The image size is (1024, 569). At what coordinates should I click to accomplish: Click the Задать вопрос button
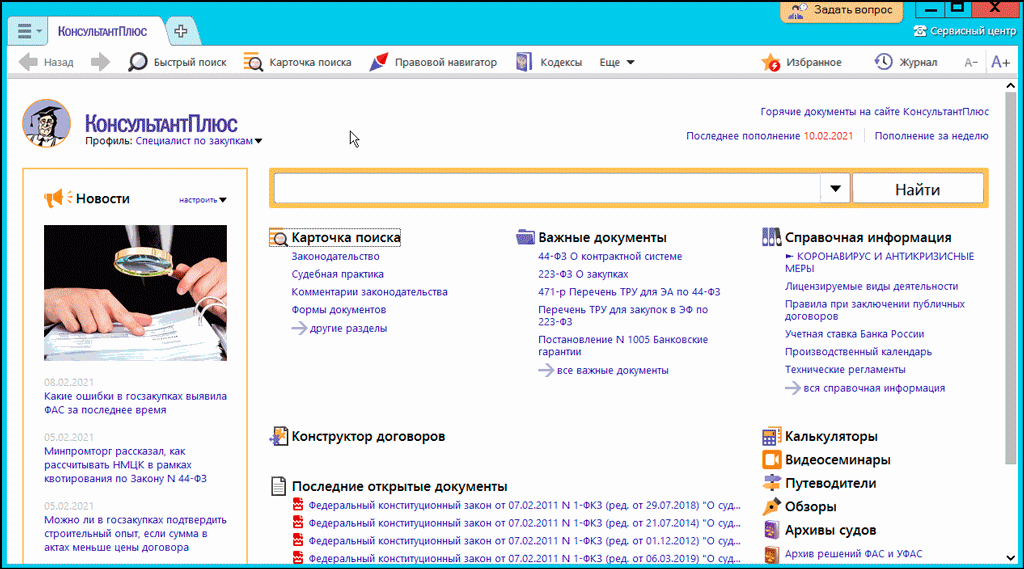tap(841, 10)
